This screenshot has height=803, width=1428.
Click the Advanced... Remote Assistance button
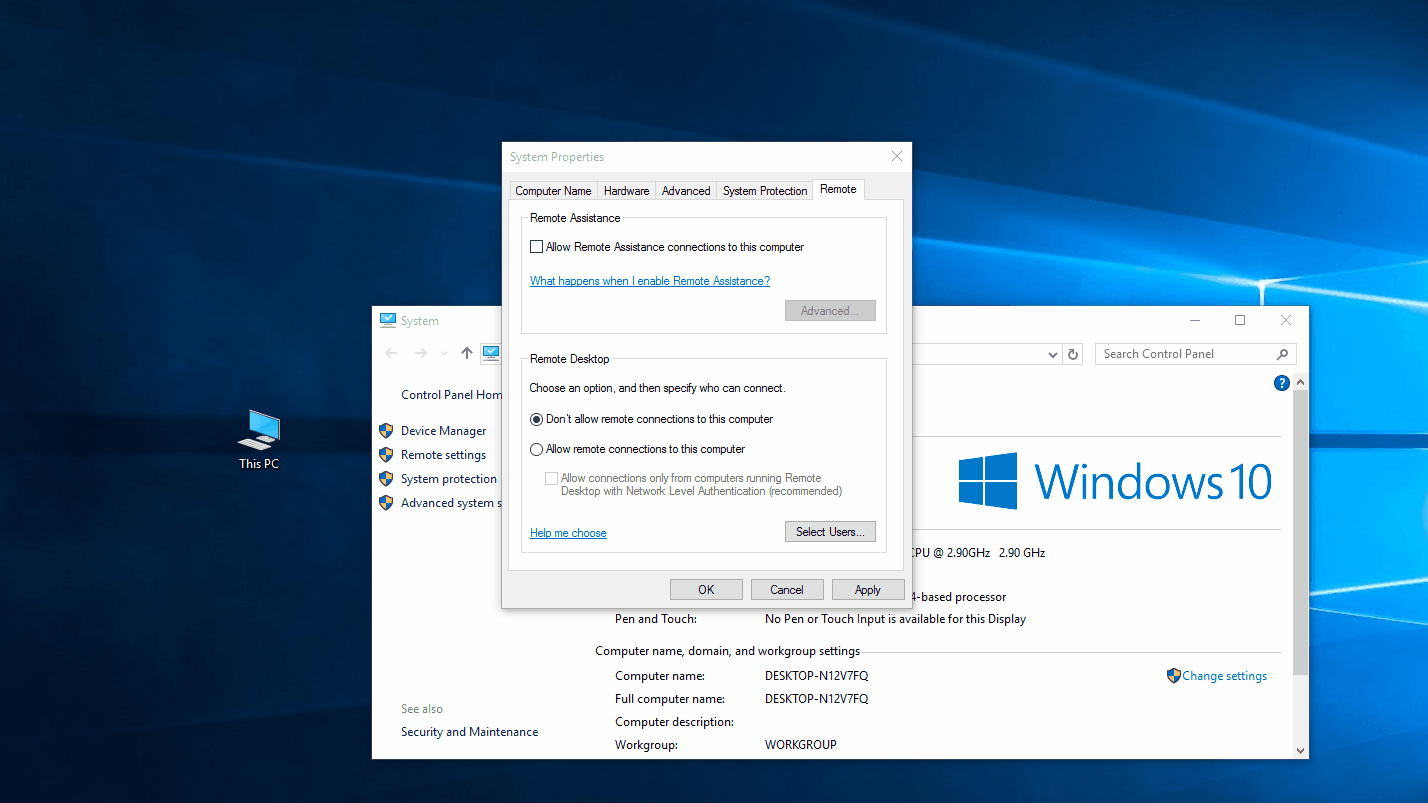tap(830, 311)
